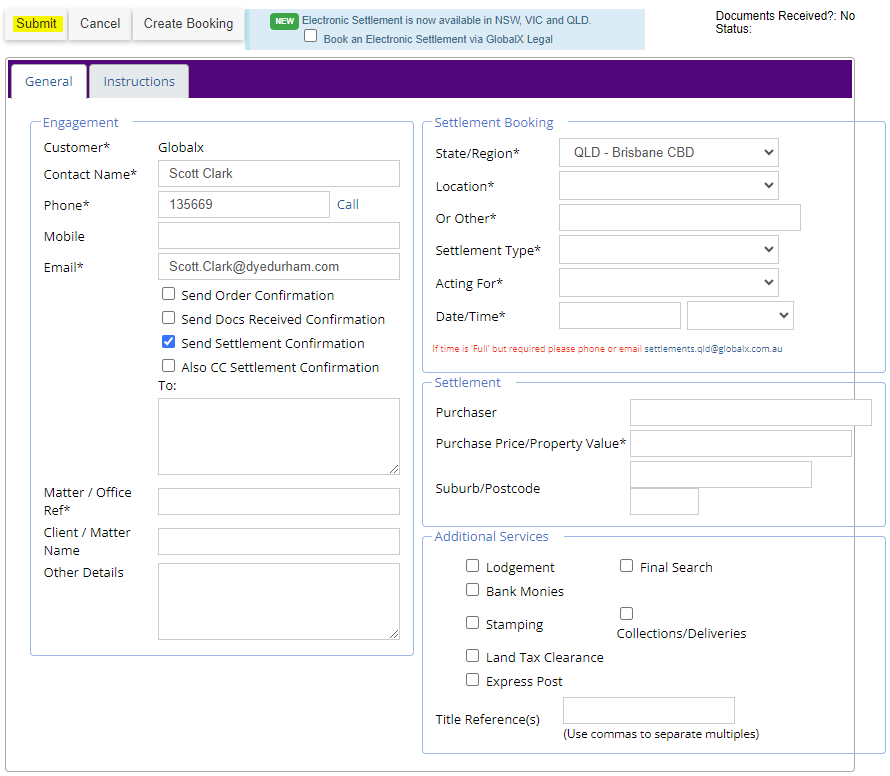Open the Settlement Type dropdown
Image resolution: width=890 pixels, height=776 pixels.
(668, 250)
